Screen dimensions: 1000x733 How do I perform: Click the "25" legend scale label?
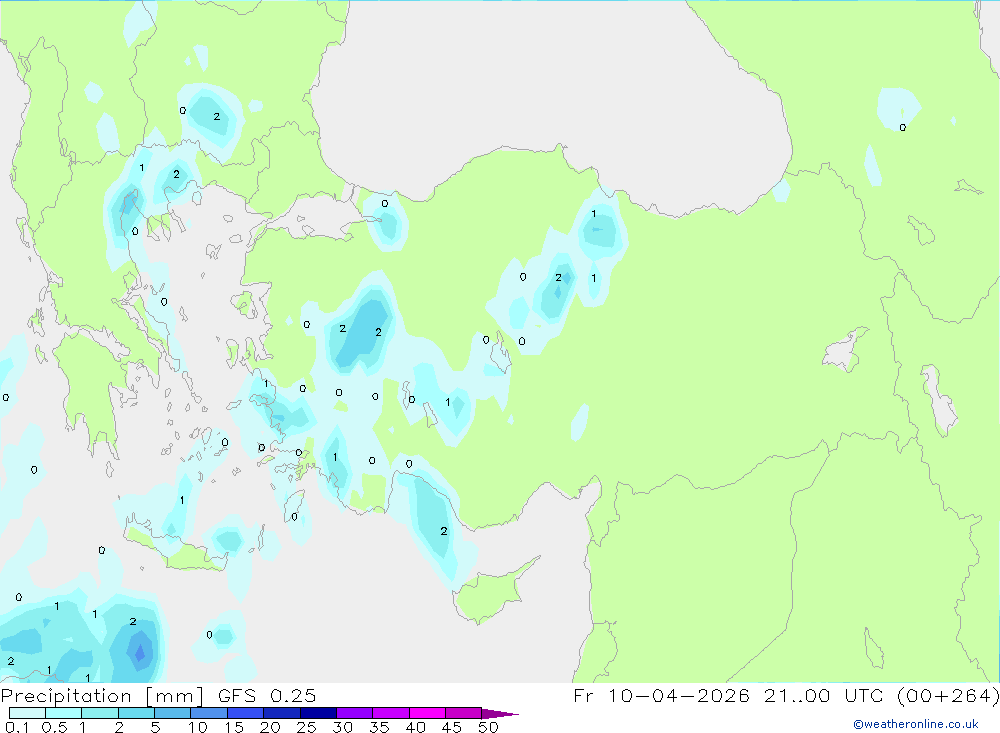tap(306, 727)
